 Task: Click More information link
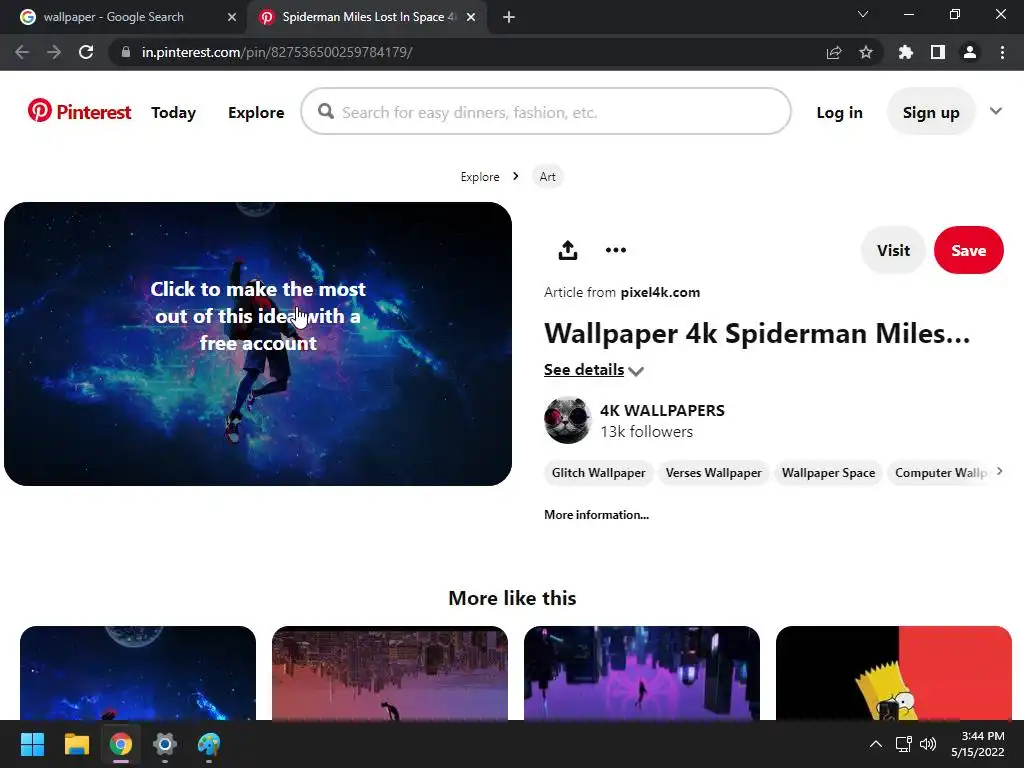click(596, 515)
